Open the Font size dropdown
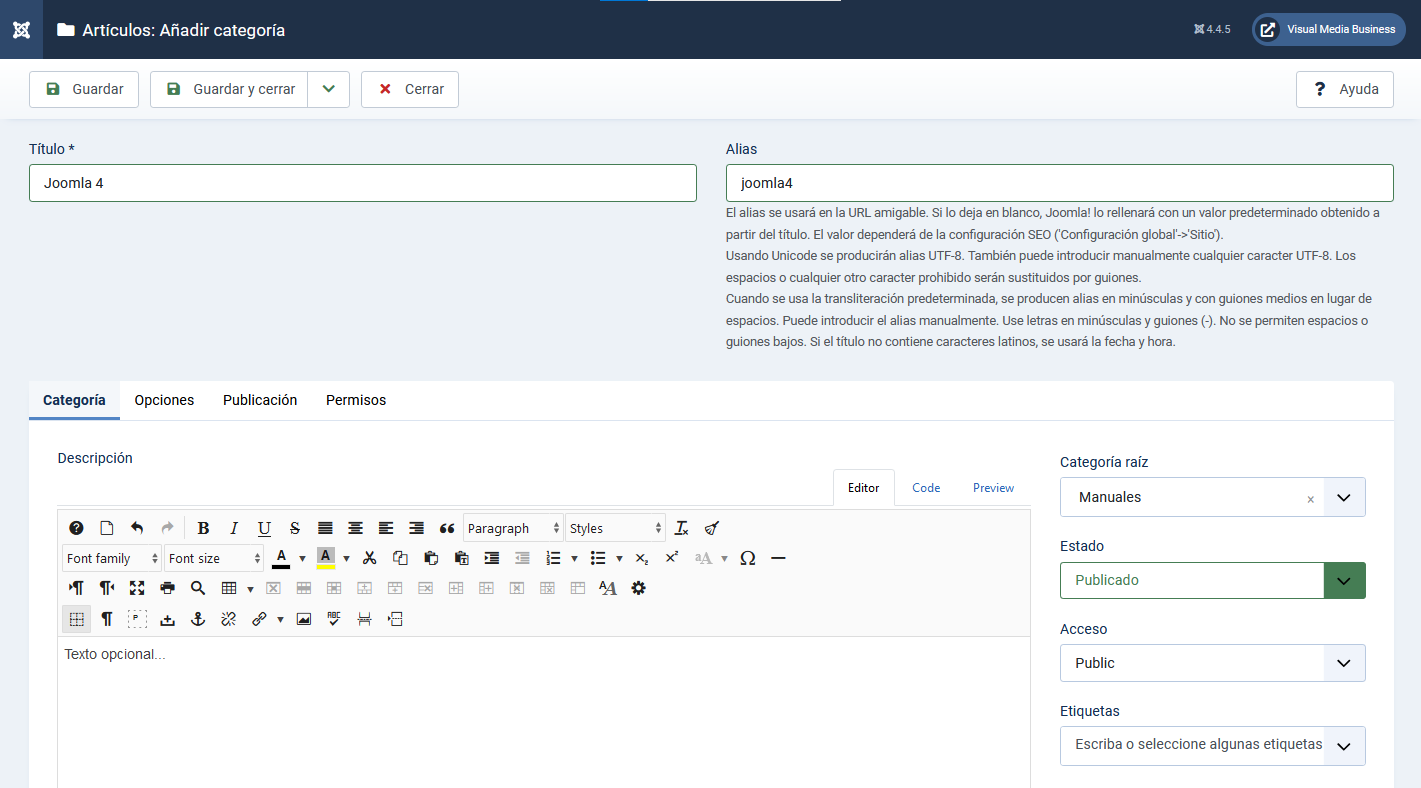 [214, 558]
